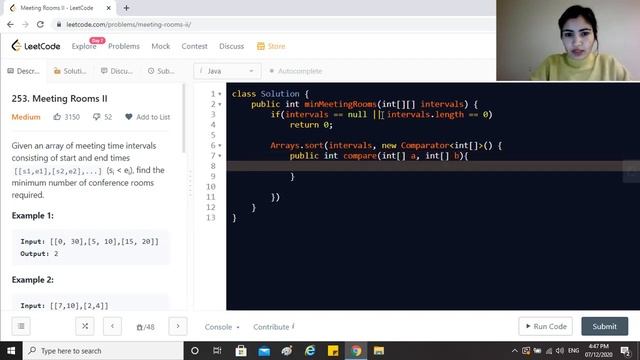Open the Description tab

(x=23, y=71)
